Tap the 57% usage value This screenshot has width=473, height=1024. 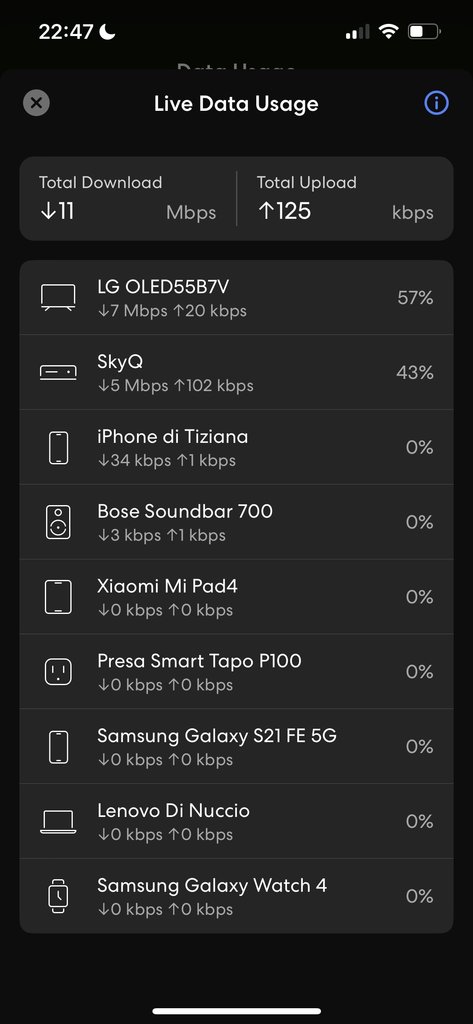pyautogui.click(x=416, y=298)
